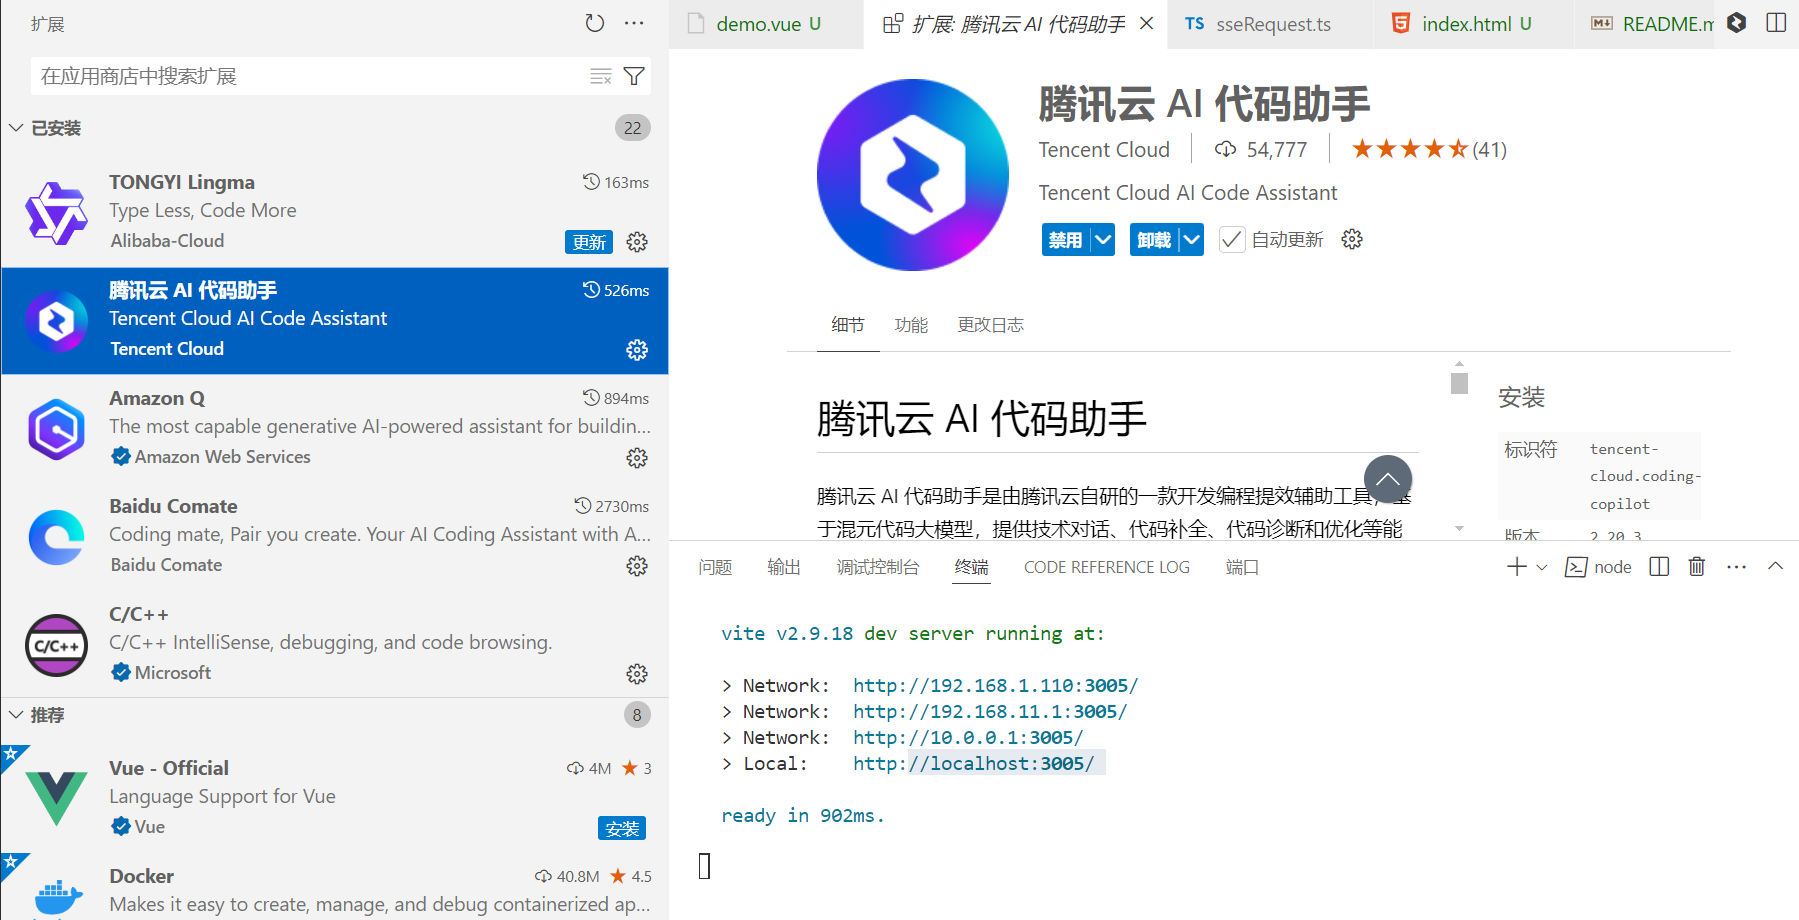Open C/C++ extension manage gear
Screen dimensions: 1799x920
click(x=637, y=674)
